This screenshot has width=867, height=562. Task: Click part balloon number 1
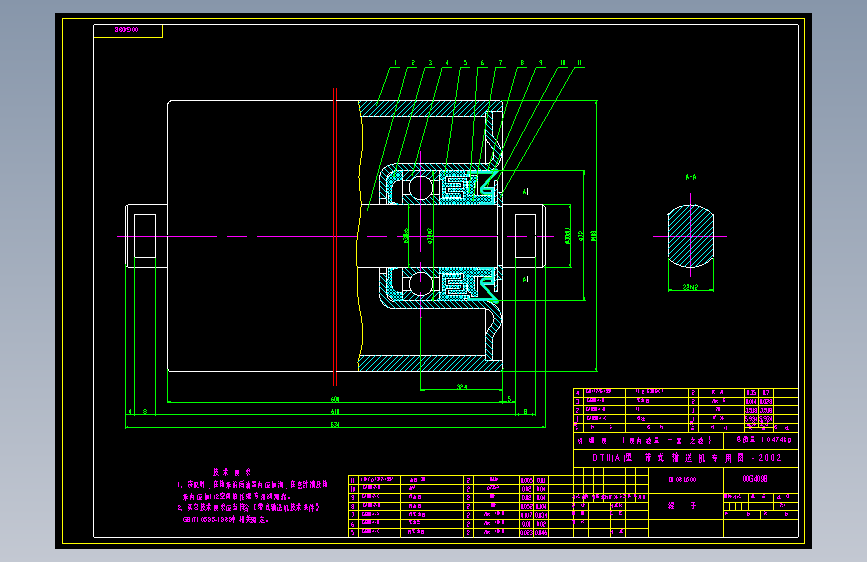pyautogui.click(x=395, y=63)
